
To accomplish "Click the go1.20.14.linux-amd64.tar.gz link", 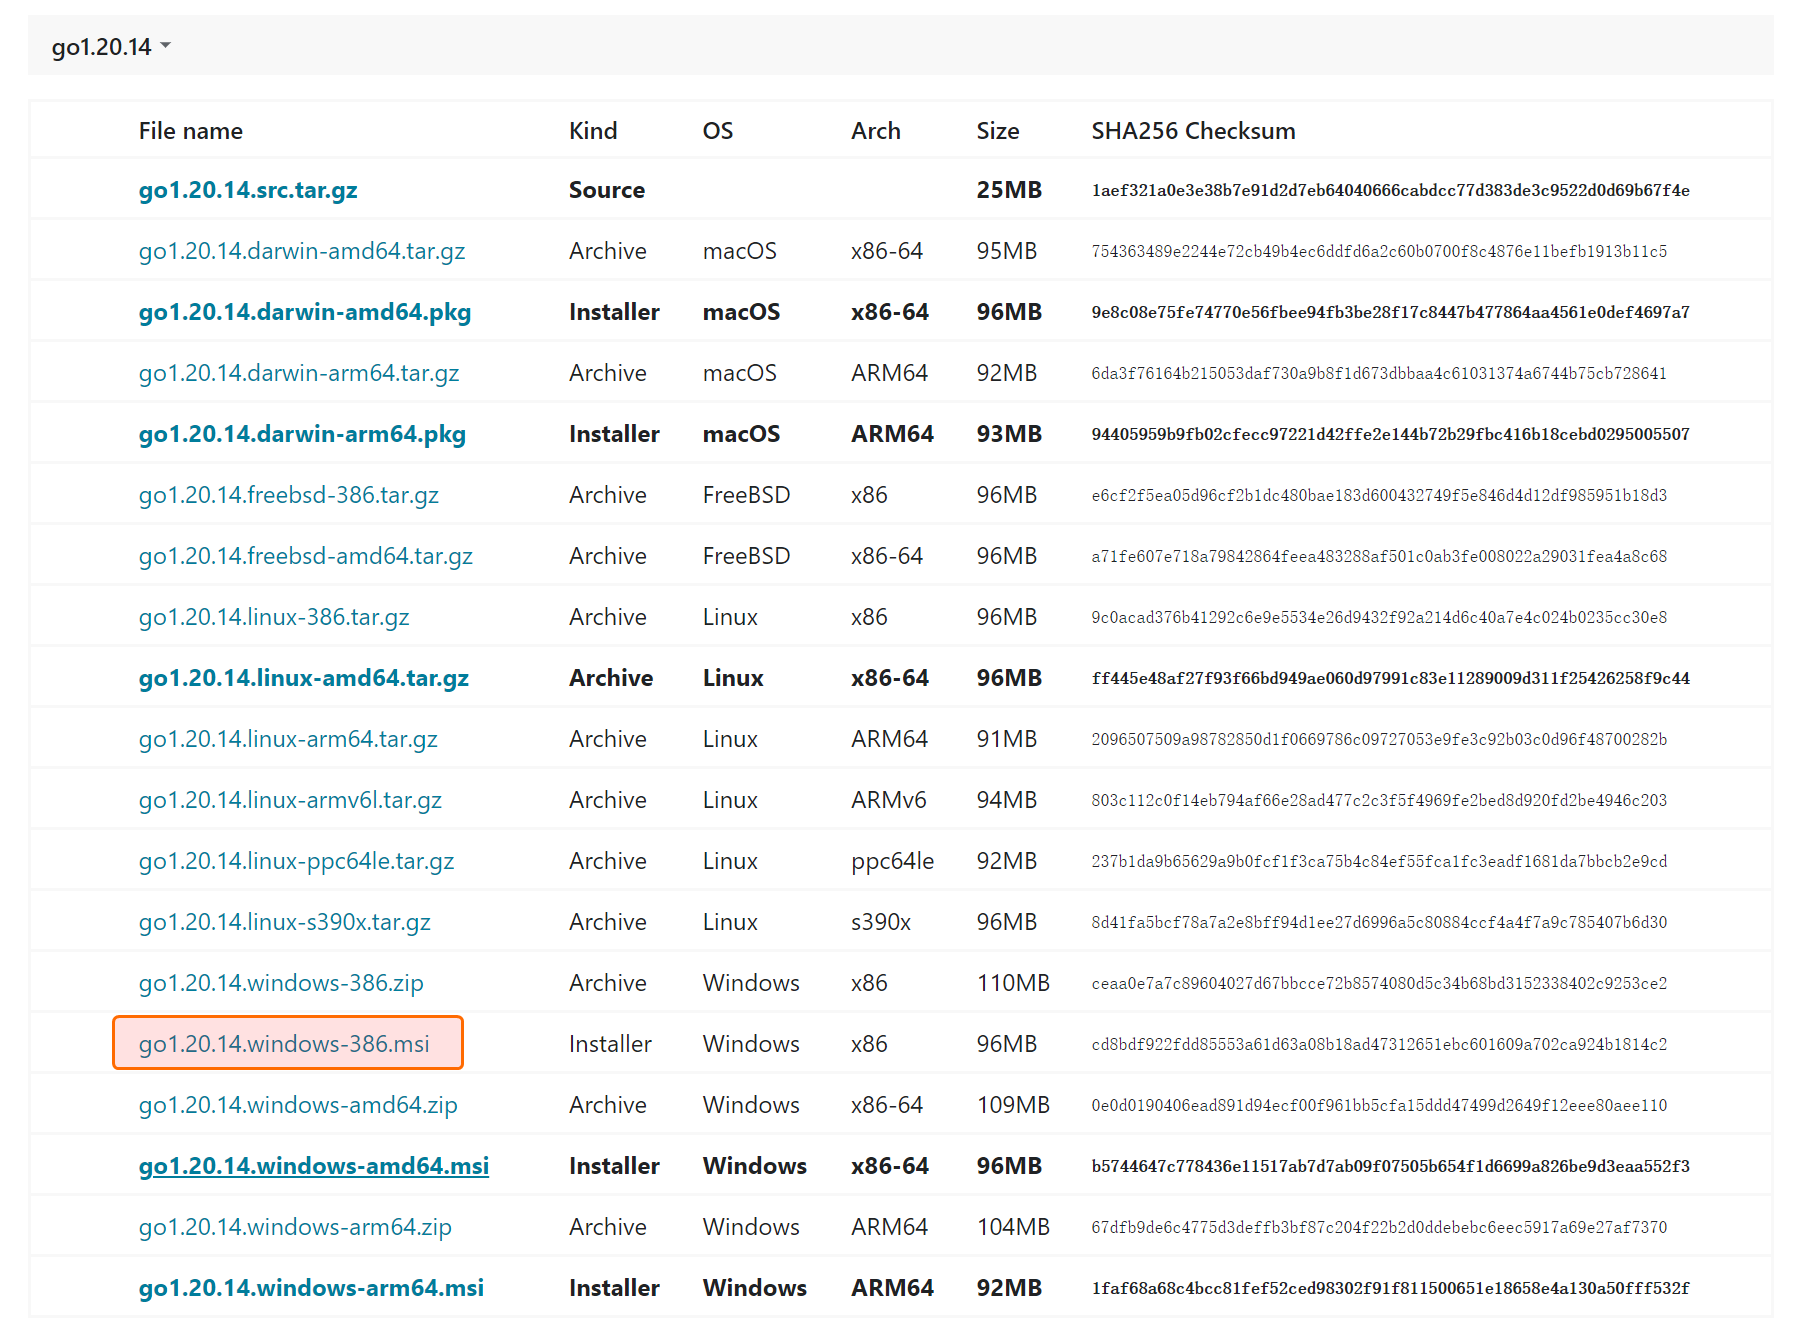I will pos(303,678).
